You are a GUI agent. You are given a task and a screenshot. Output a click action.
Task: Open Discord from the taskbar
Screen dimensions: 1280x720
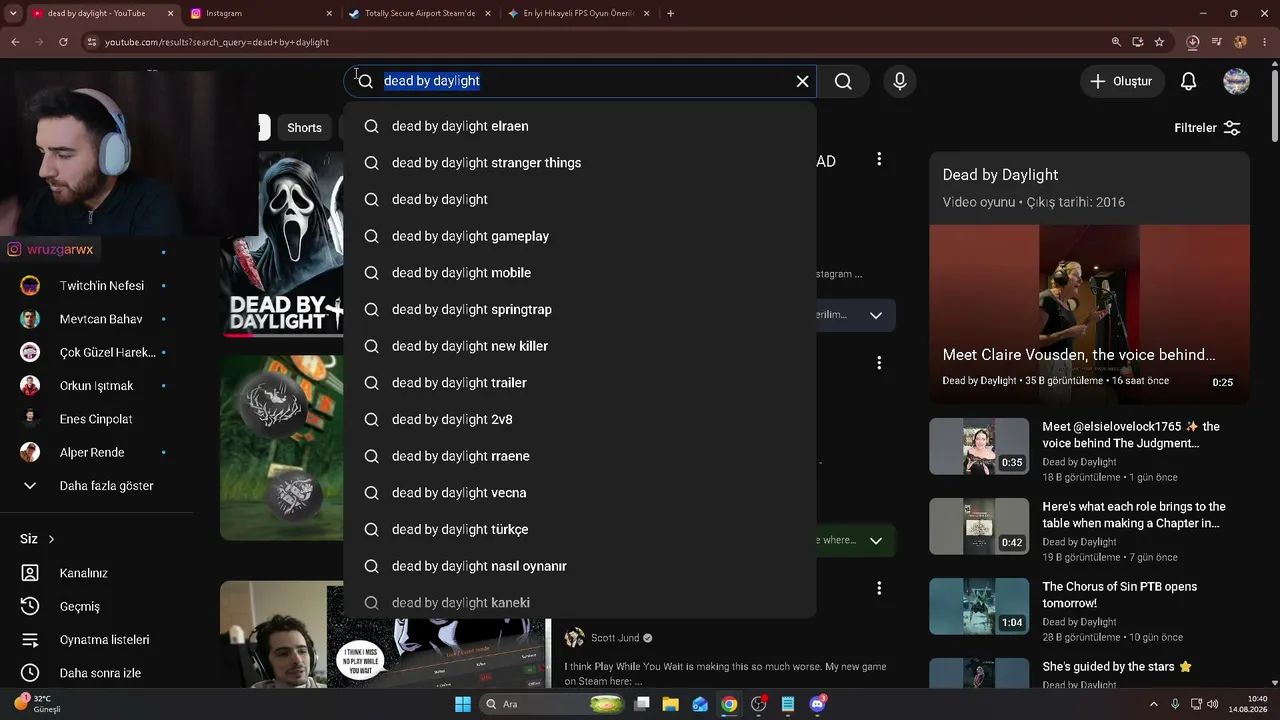[817, 704]
